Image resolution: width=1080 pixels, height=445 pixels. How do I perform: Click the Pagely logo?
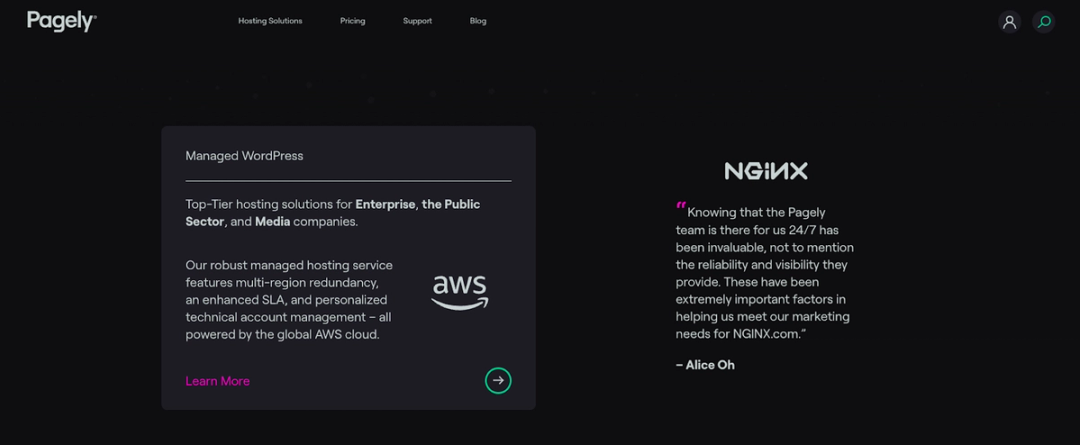[x=61, y=21]
